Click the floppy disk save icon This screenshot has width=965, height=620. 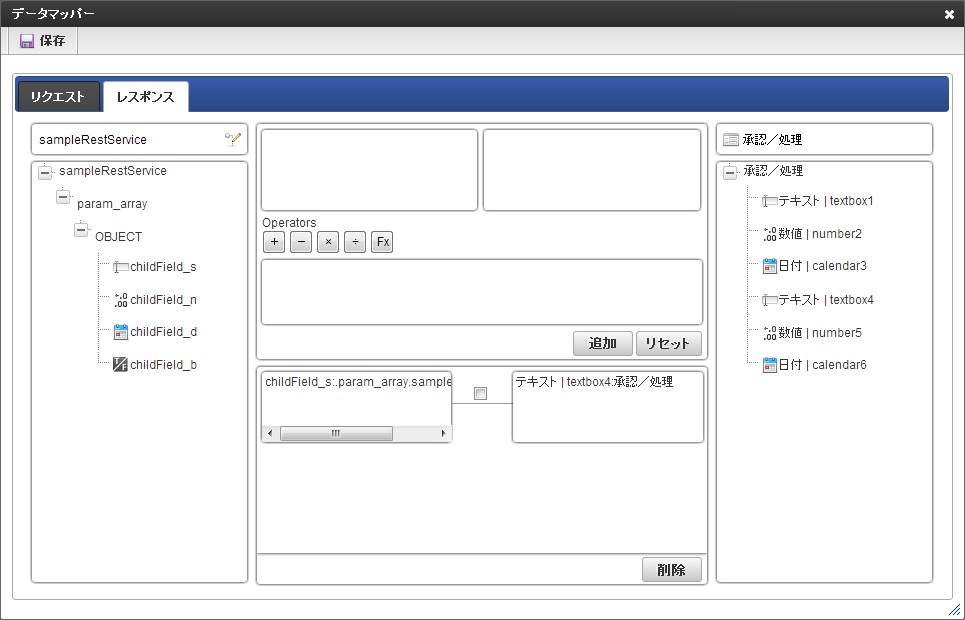[x=26, y=41]
